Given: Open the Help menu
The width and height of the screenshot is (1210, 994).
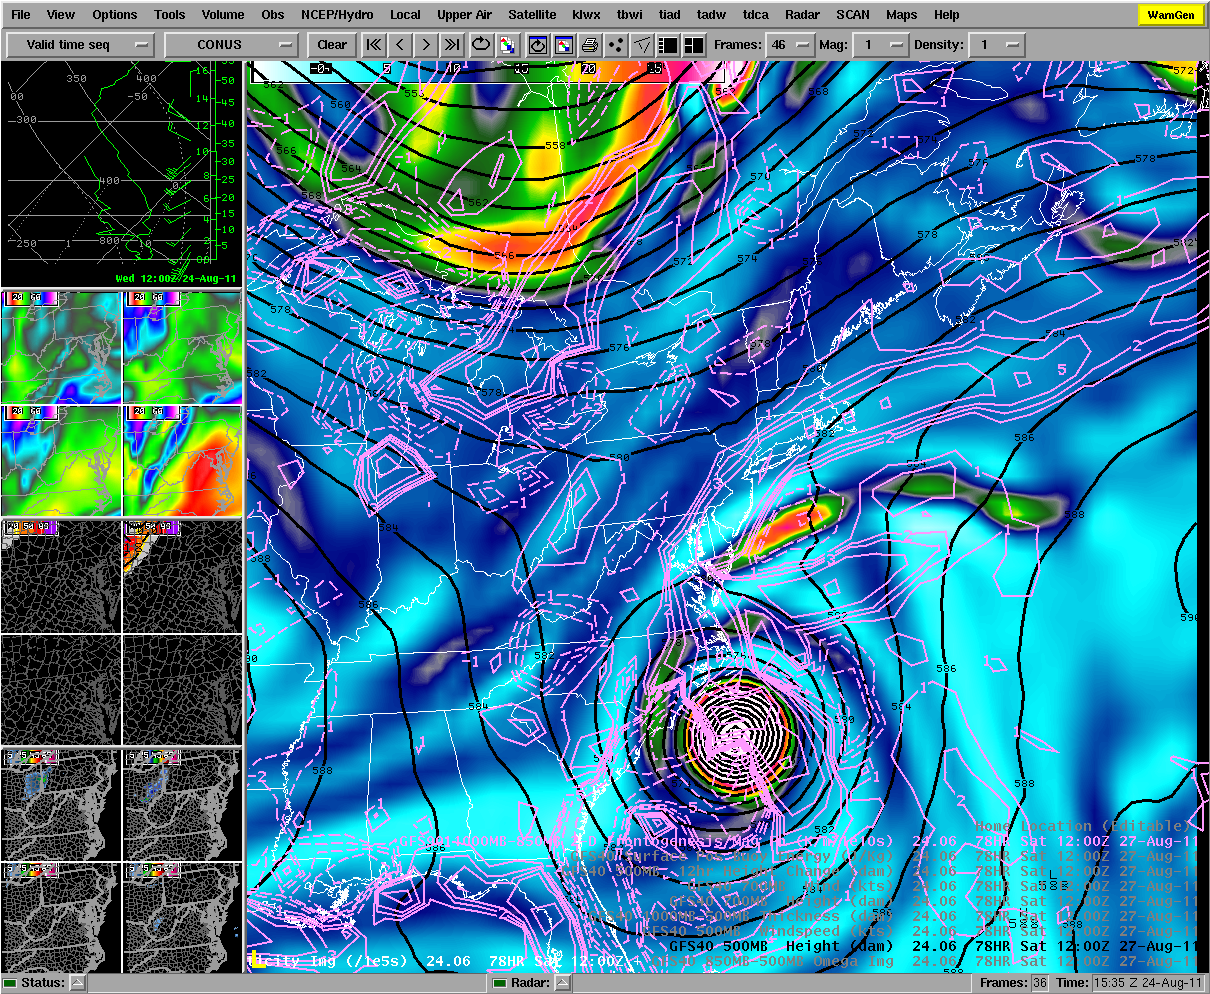Looking at the screenshot, I should 946,15.
